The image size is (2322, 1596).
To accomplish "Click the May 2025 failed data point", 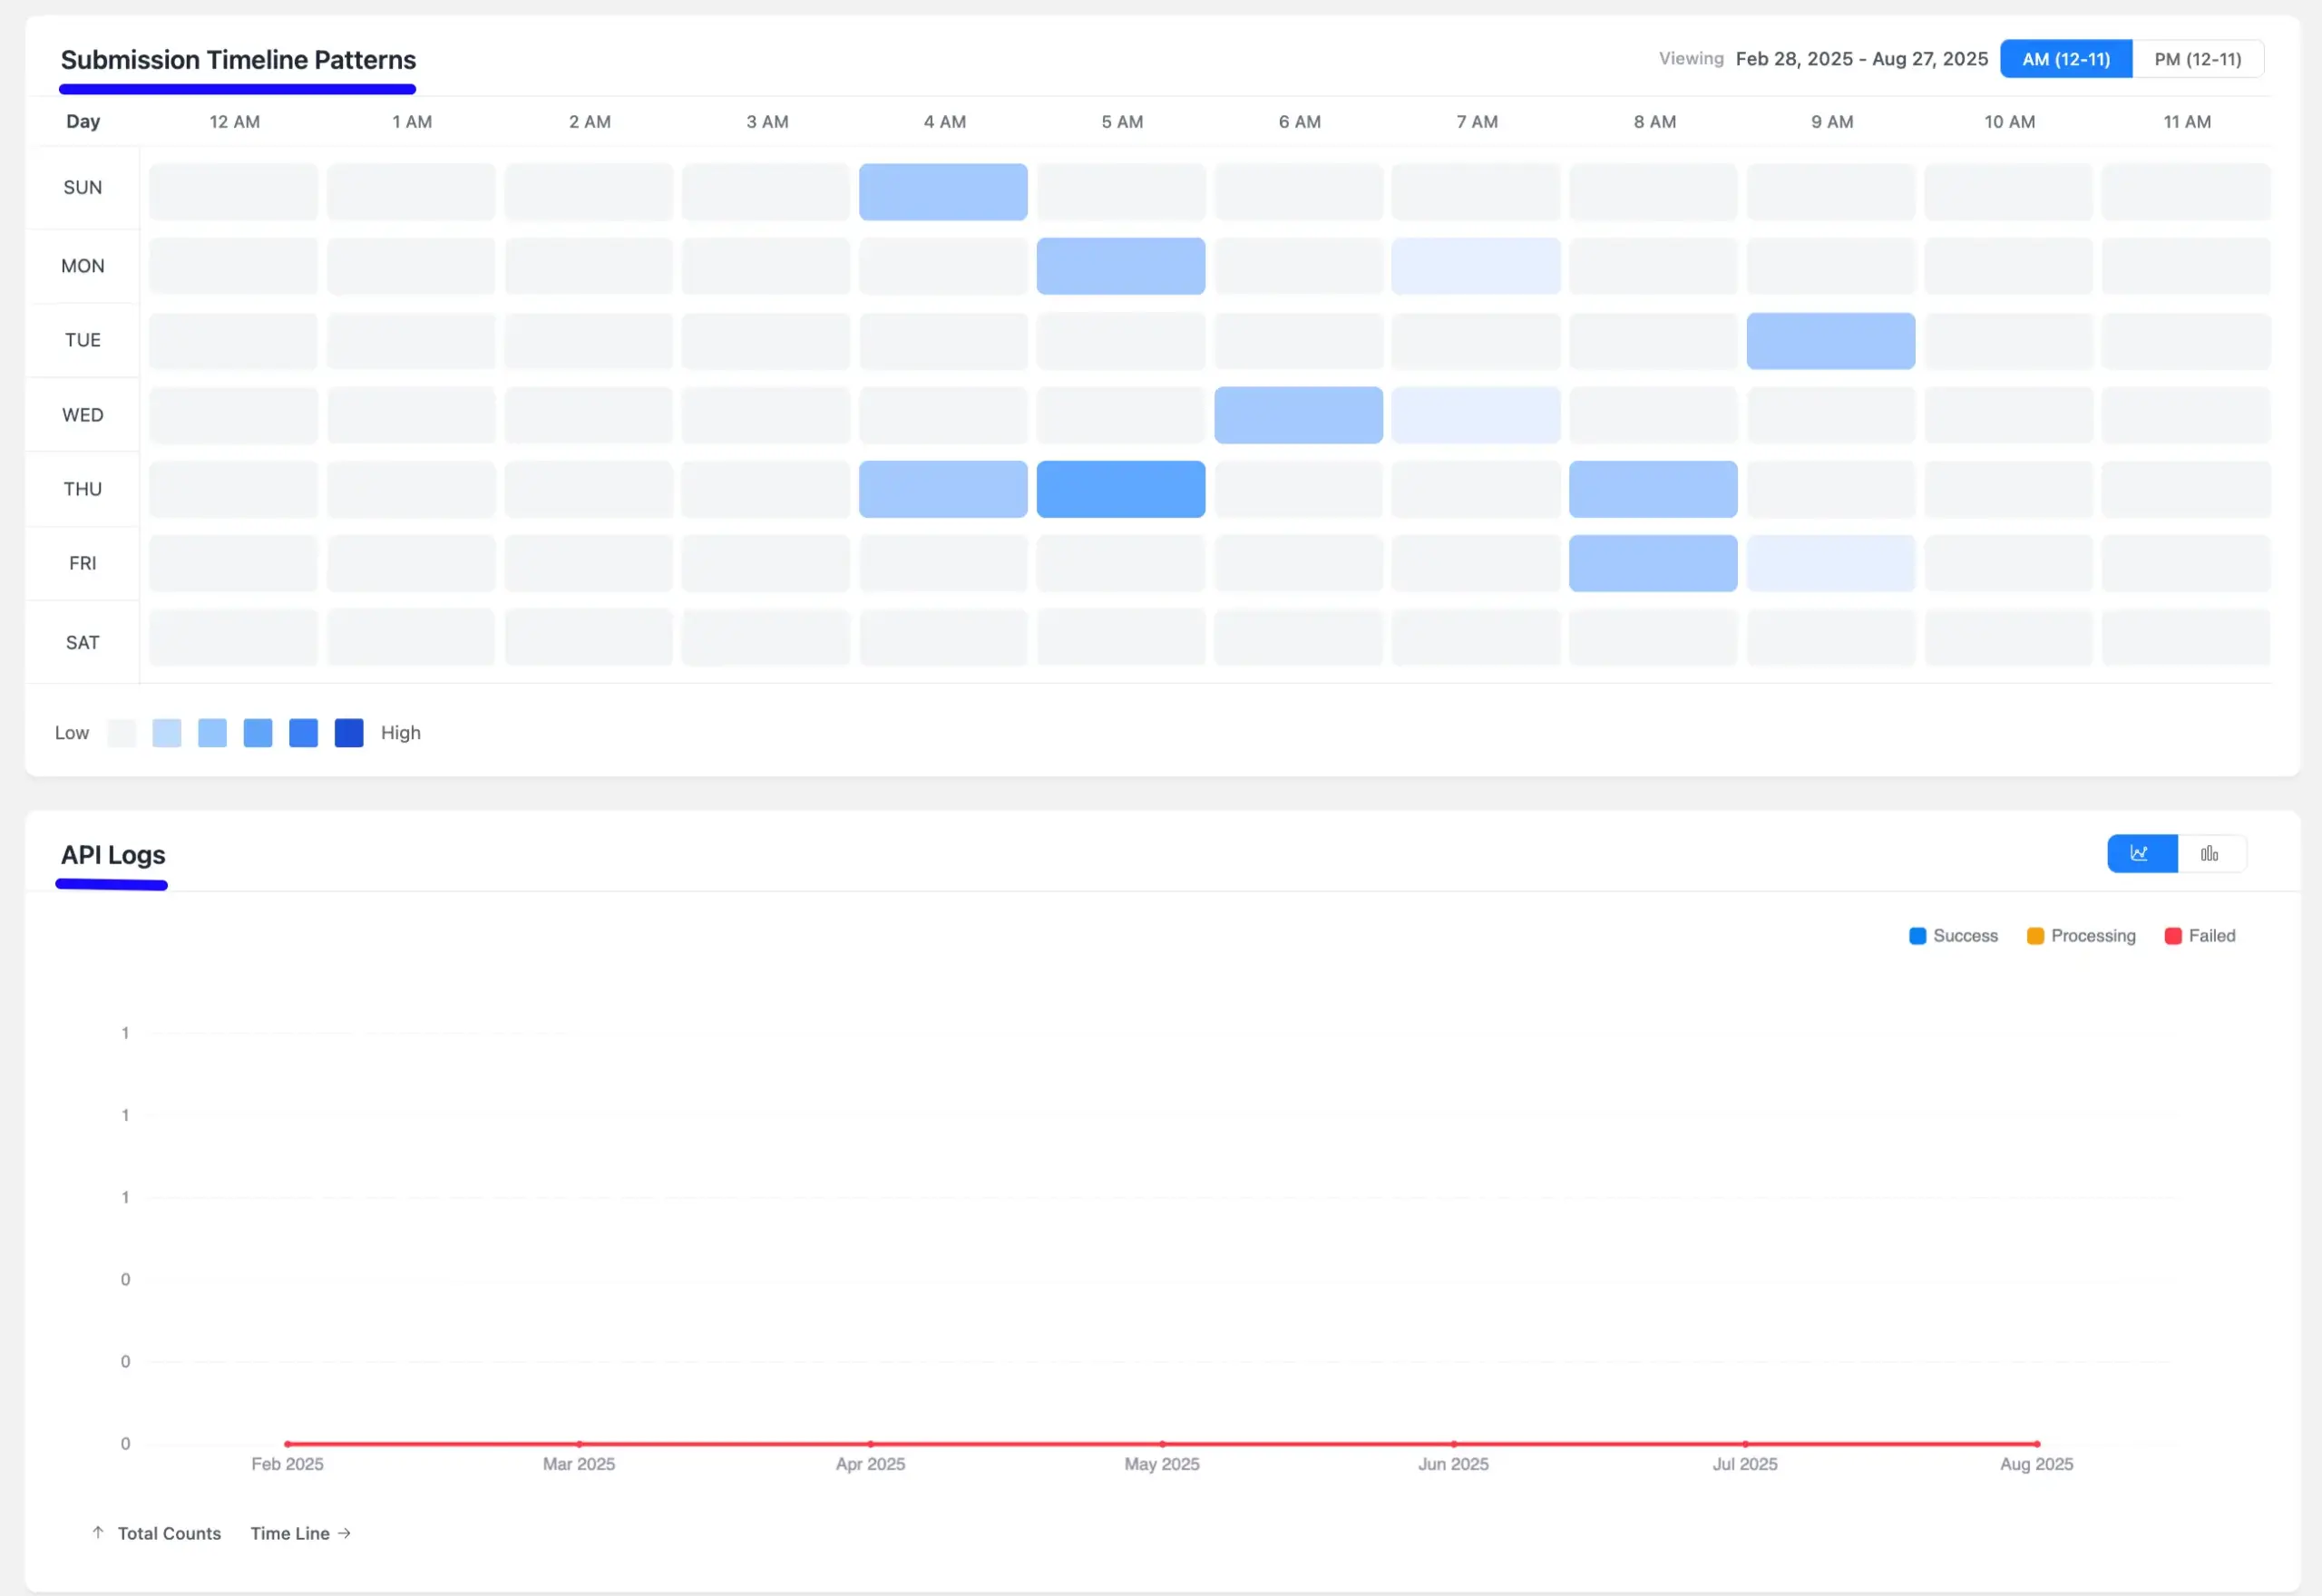I will click(x=1162, y=1444).
